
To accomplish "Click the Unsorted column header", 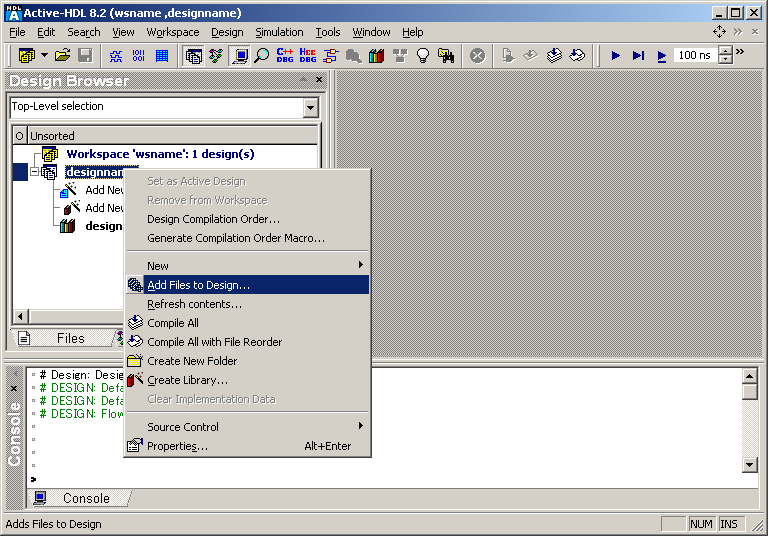I will click(x=172, y=136).
